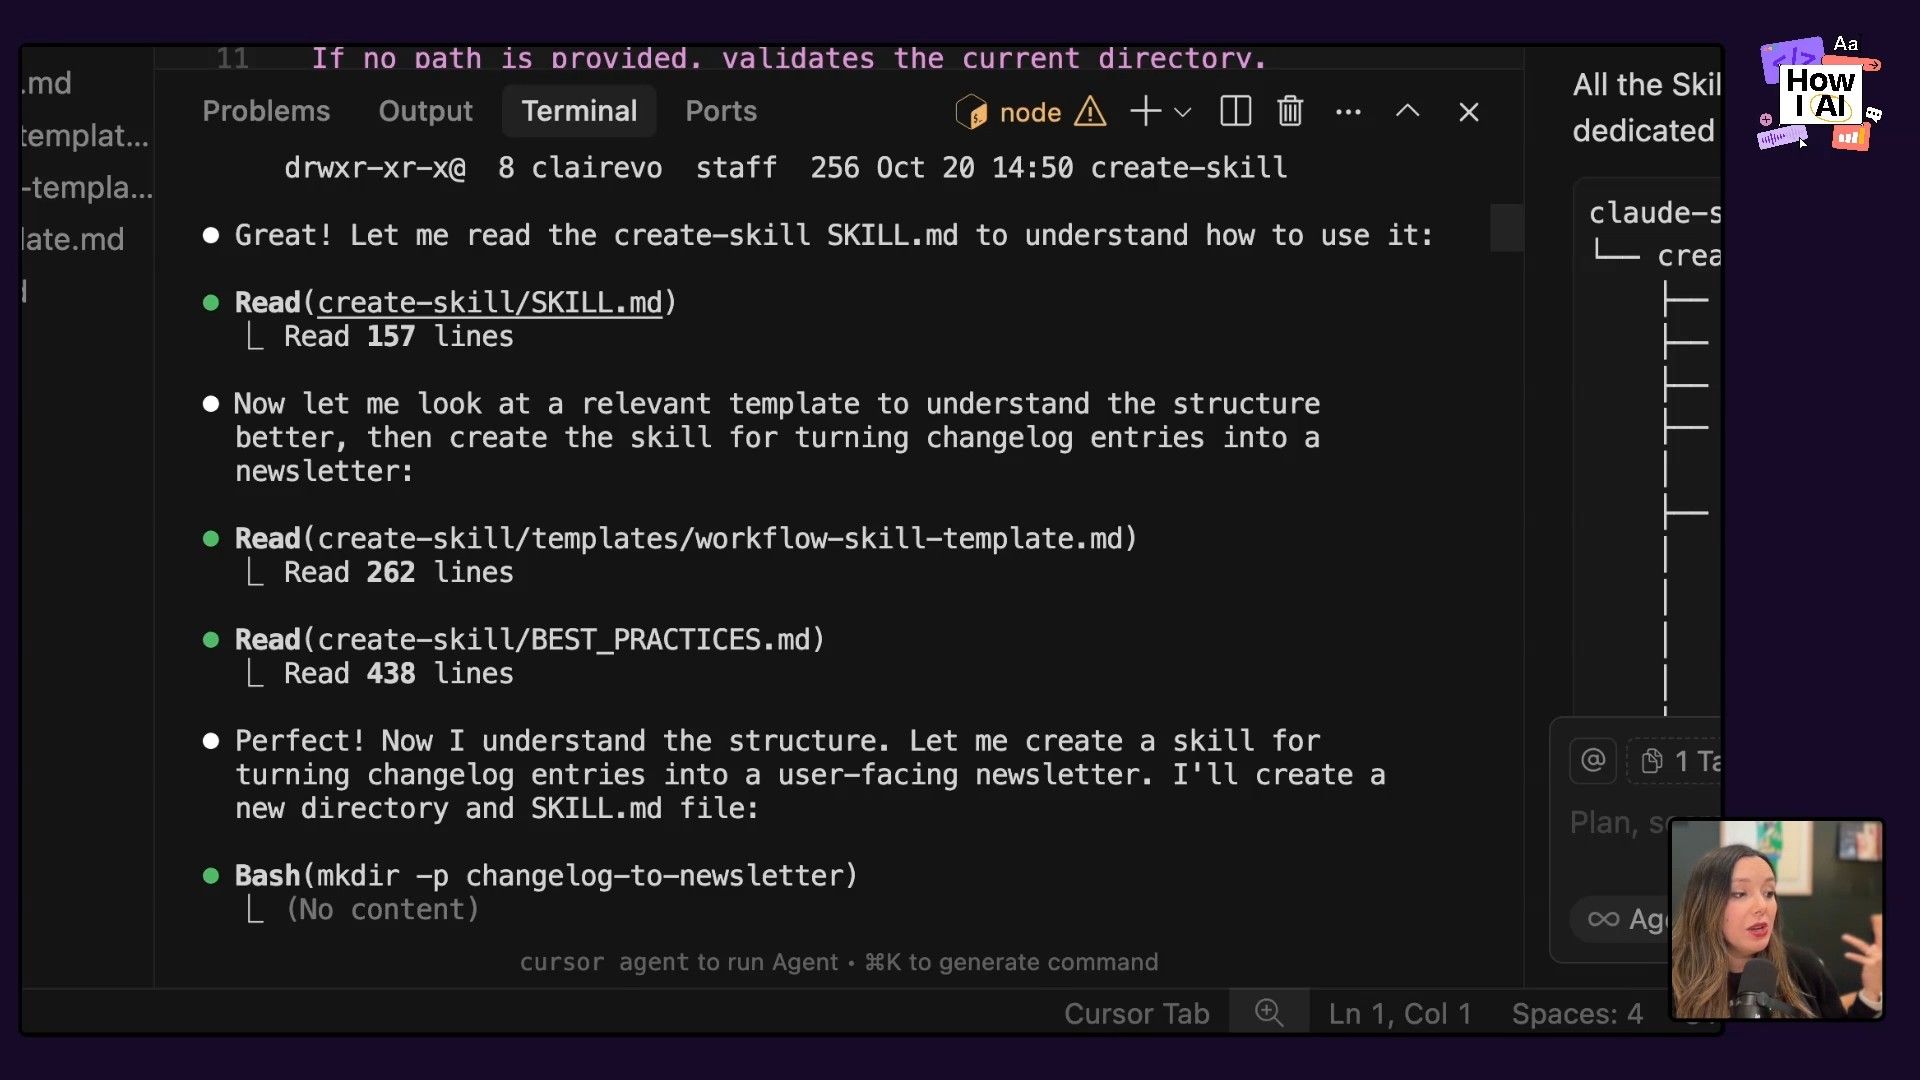Open the terminal more actions menu
Image resolution: width=1920 pixels, height=1080 pixels.
pyautogui.click(x=1348, y=111)
